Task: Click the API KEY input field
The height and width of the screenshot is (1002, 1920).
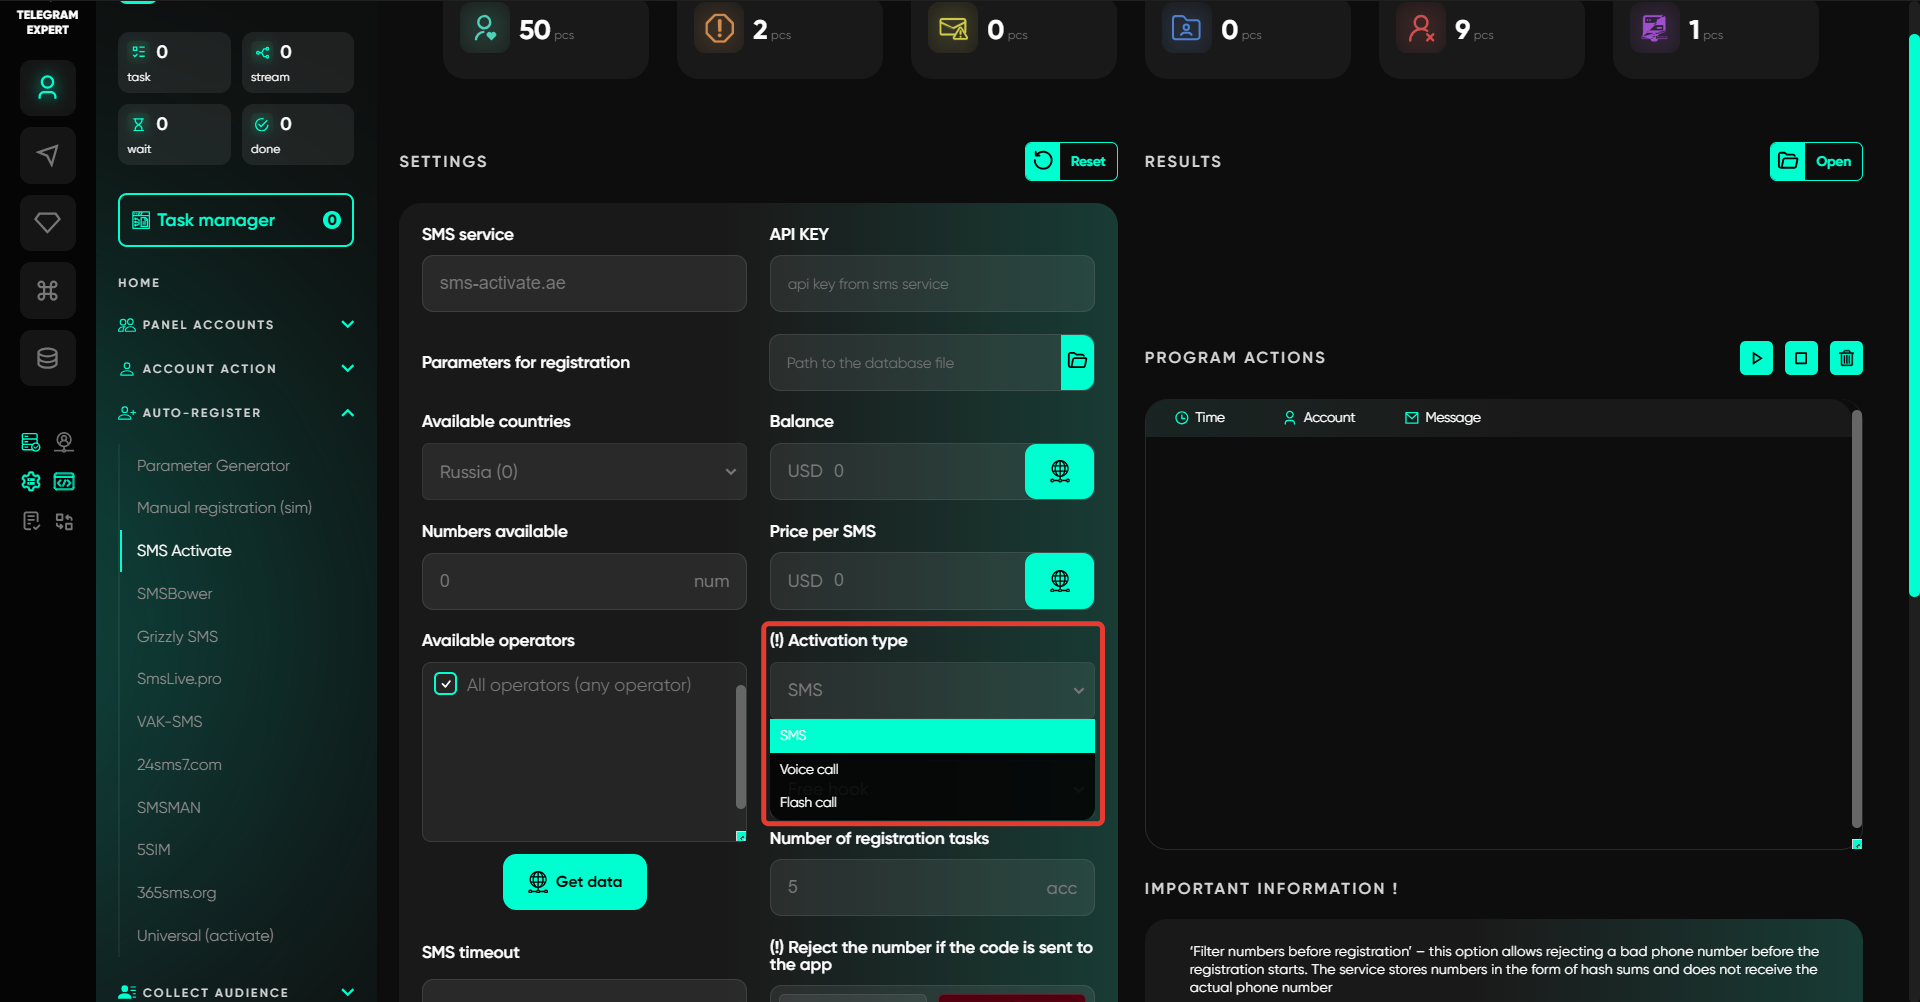Action: pos(931,284)
